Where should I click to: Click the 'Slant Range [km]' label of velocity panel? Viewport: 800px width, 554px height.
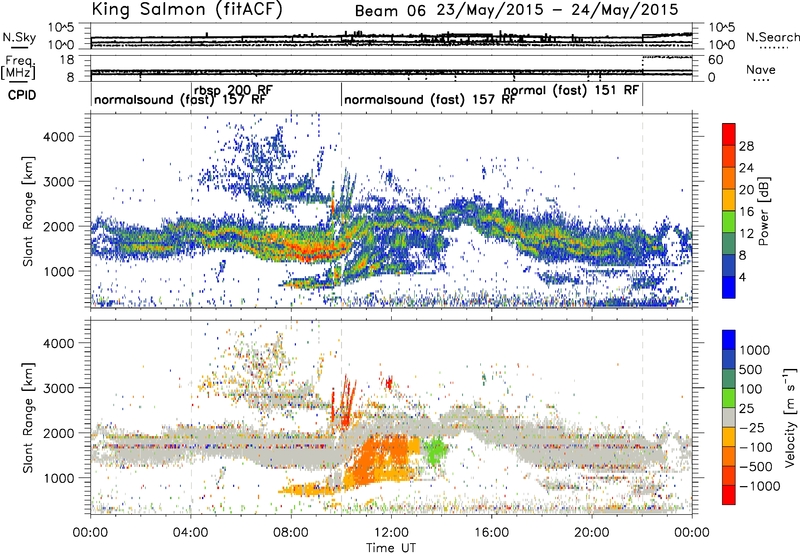(28, 417)
